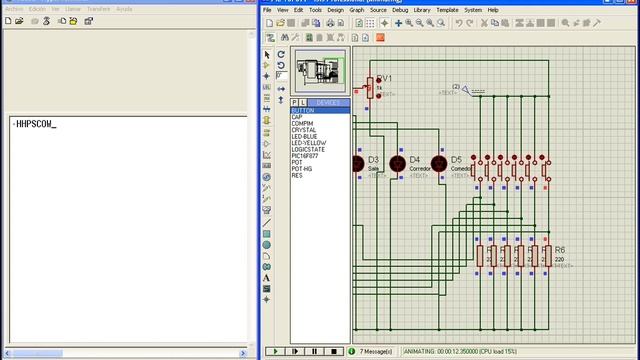This screenshot has width=640, height=360.
Task: Select the Virtual Instruments mode
Action: tap(267, 210)
